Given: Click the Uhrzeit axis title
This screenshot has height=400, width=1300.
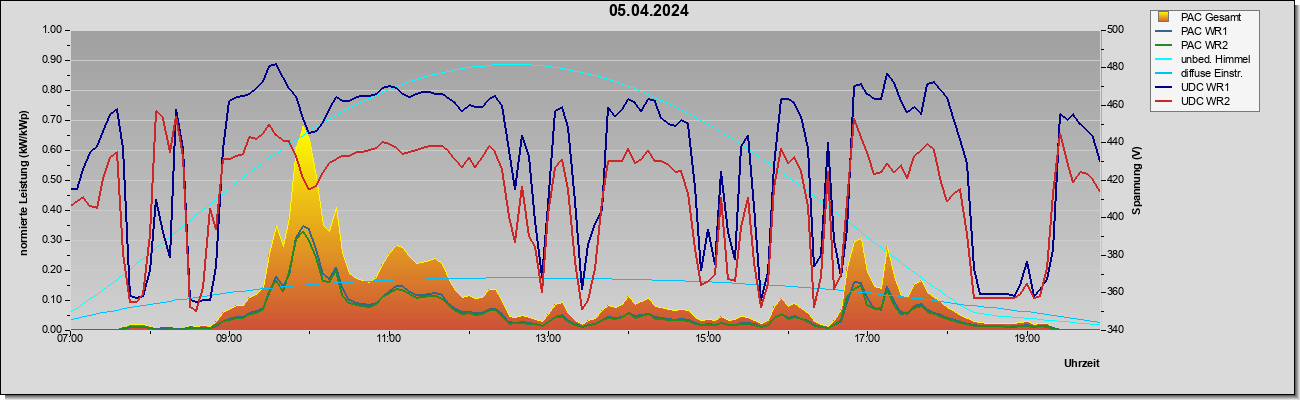Looking at the screenshot, I should 1082,364.
